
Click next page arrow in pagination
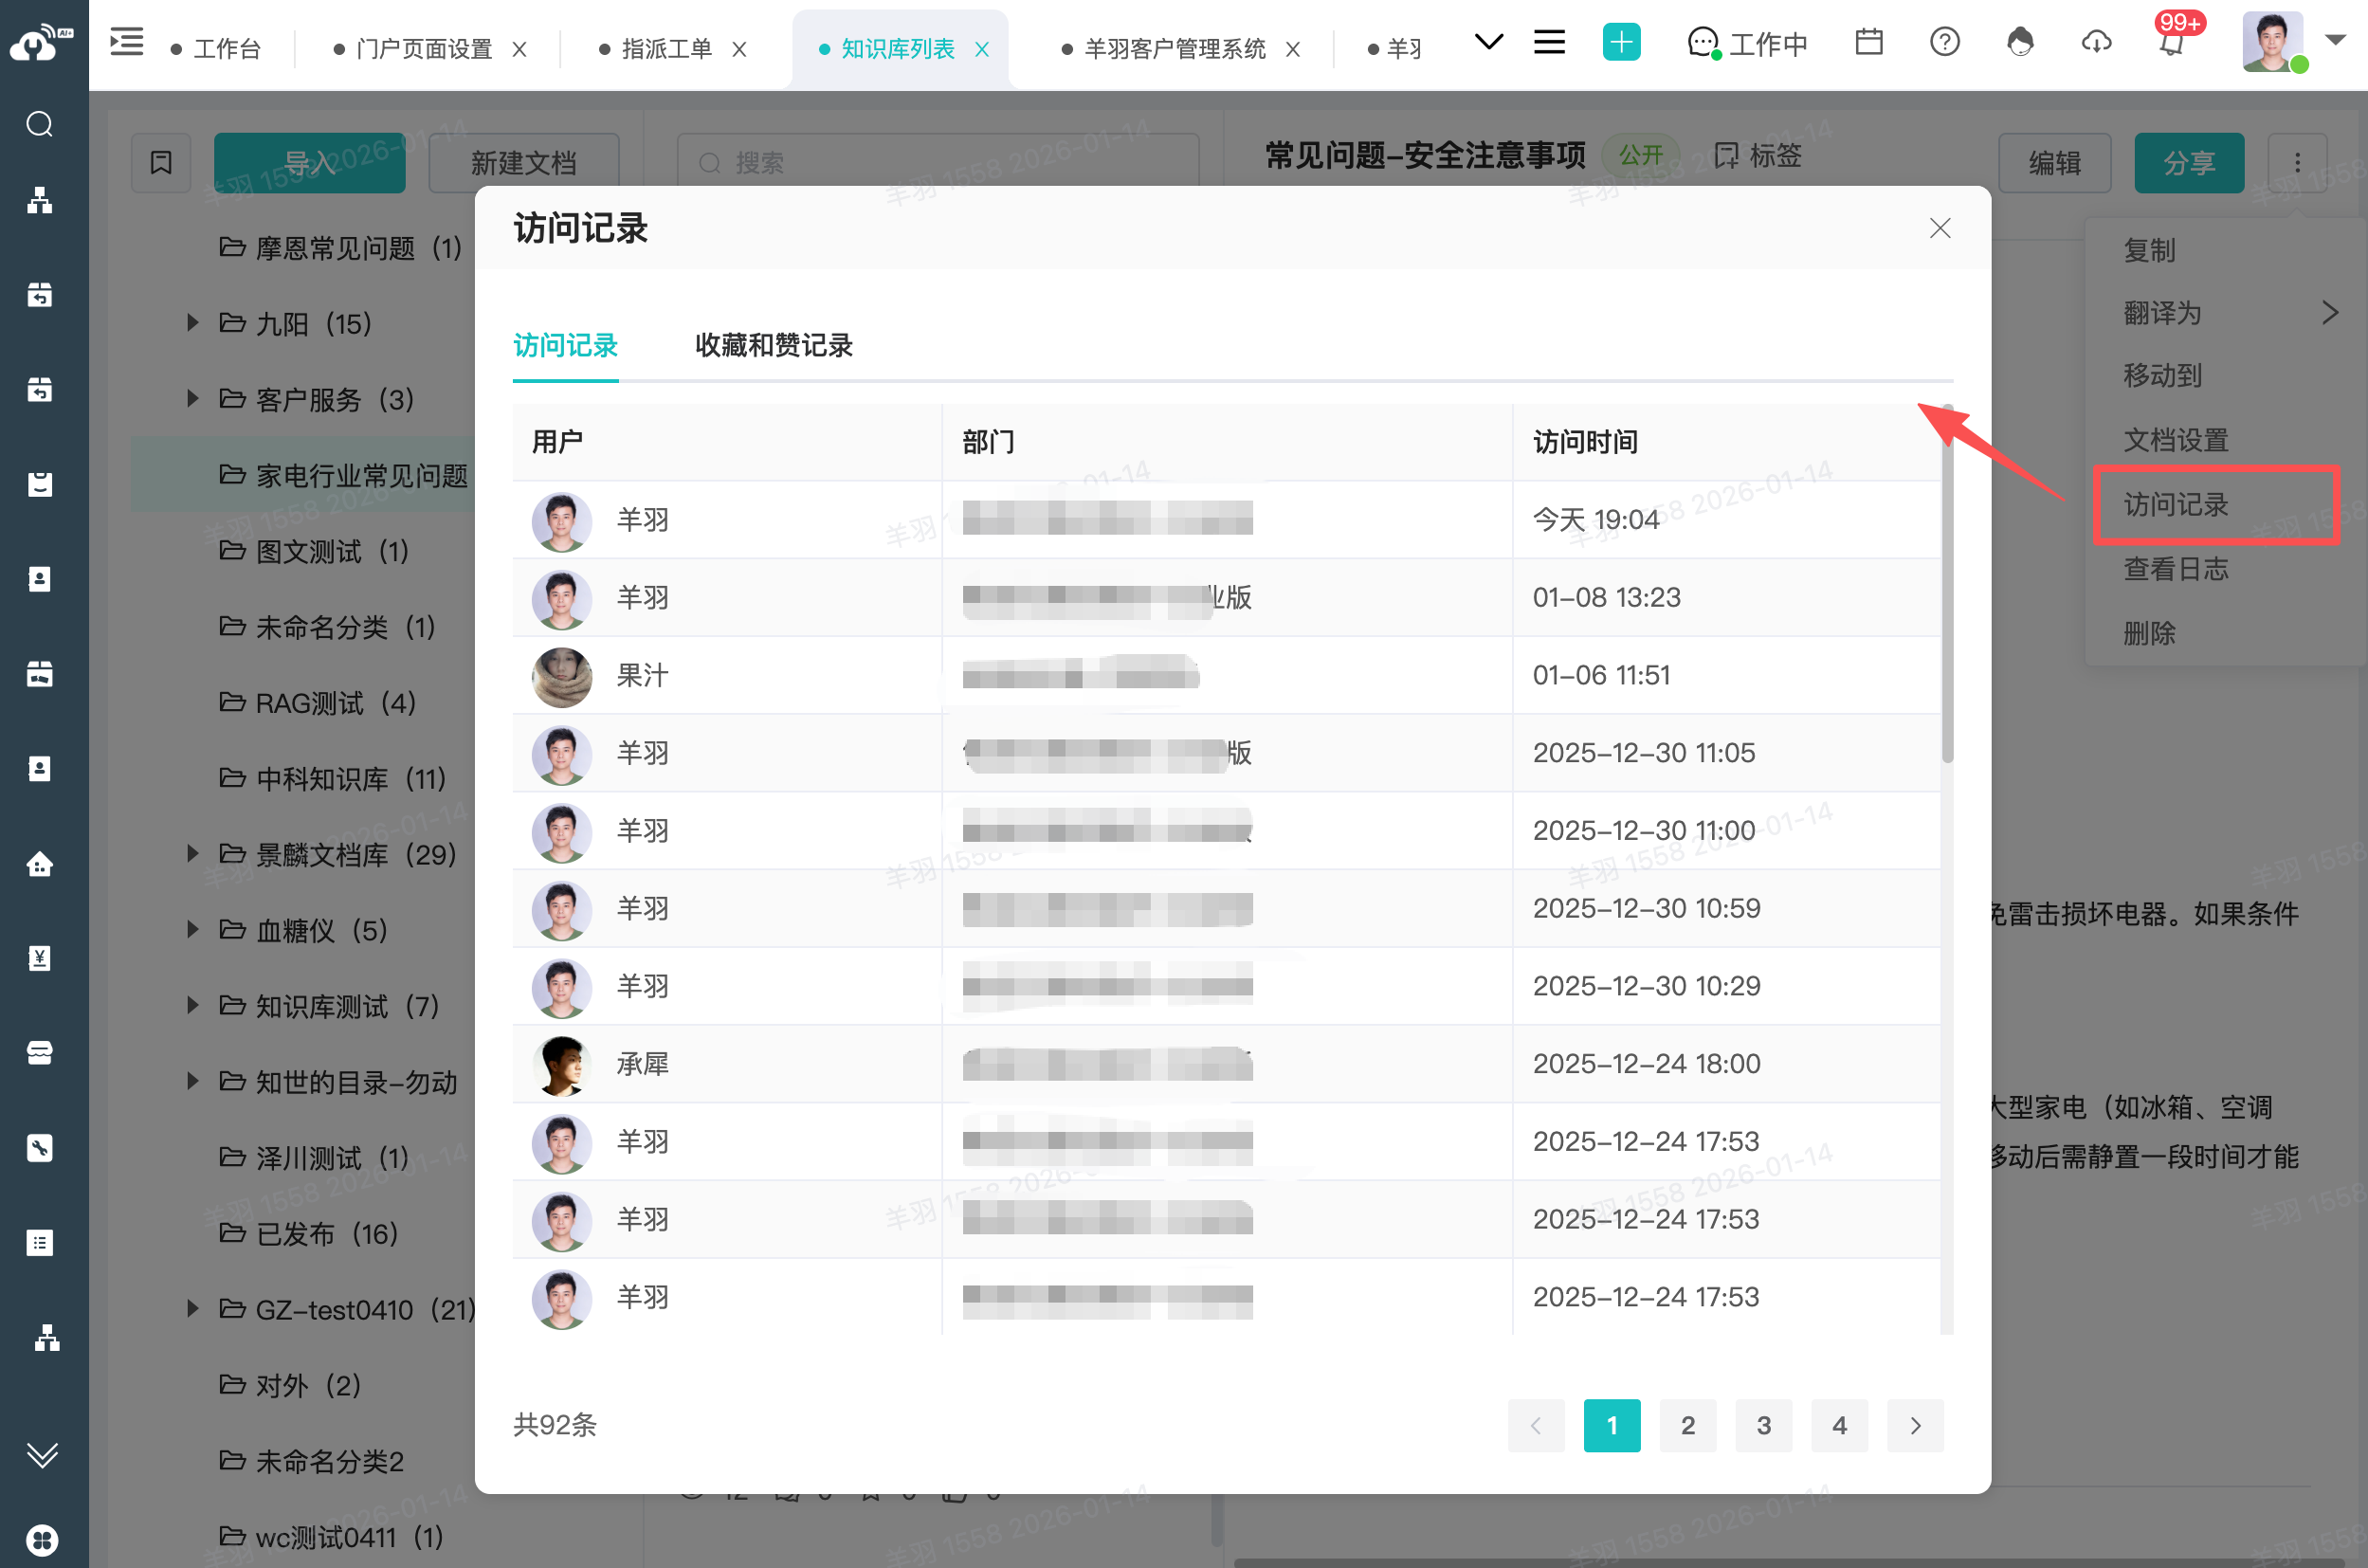click(1914, 1425)
